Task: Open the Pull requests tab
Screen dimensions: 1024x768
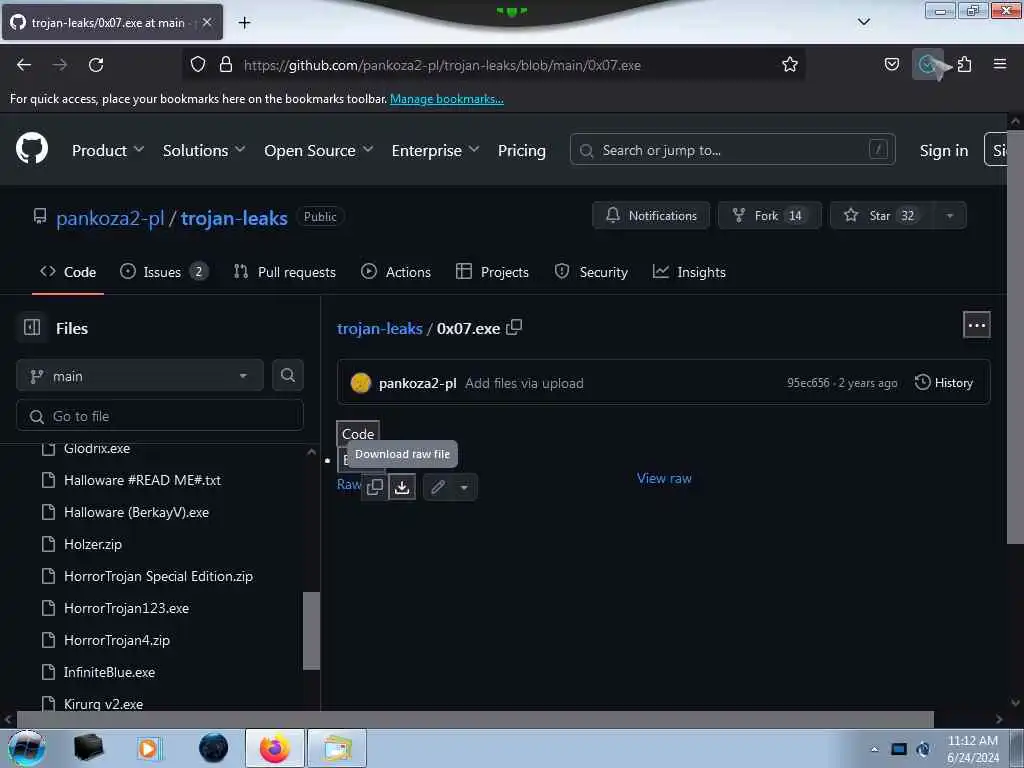Action: pos(285,272)
